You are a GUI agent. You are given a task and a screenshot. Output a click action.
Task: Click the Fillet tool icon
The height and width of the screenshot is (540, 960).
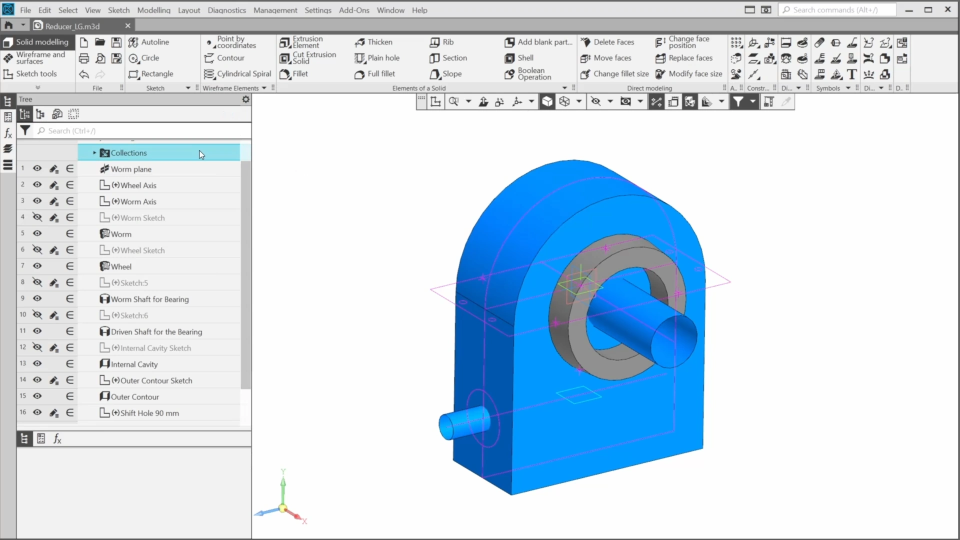286,74
